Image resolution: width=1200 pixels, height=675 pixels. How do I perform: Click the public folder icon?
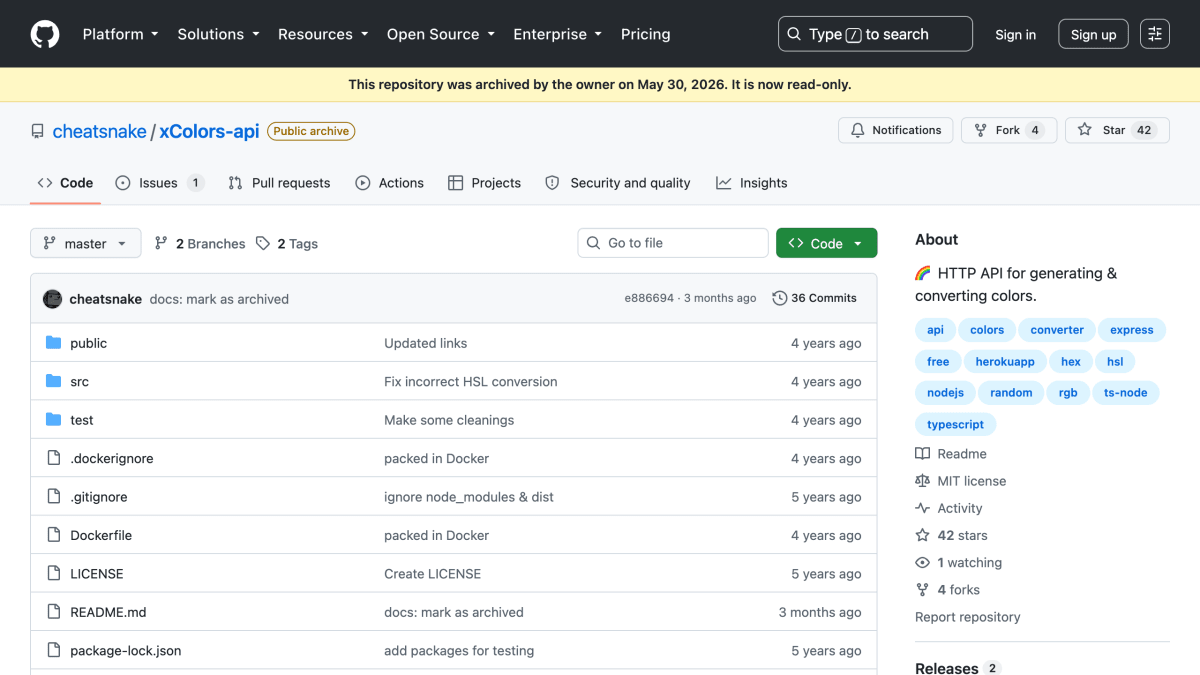pyautogui.click(x=54, y=343)
